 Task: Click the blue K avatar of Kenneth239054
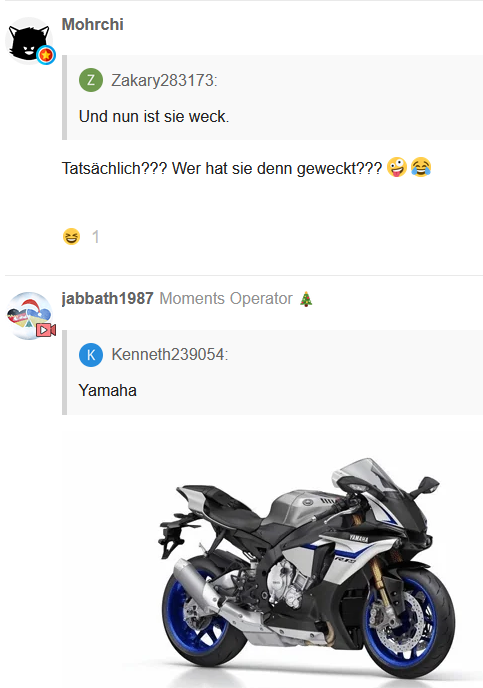point(91,355)
